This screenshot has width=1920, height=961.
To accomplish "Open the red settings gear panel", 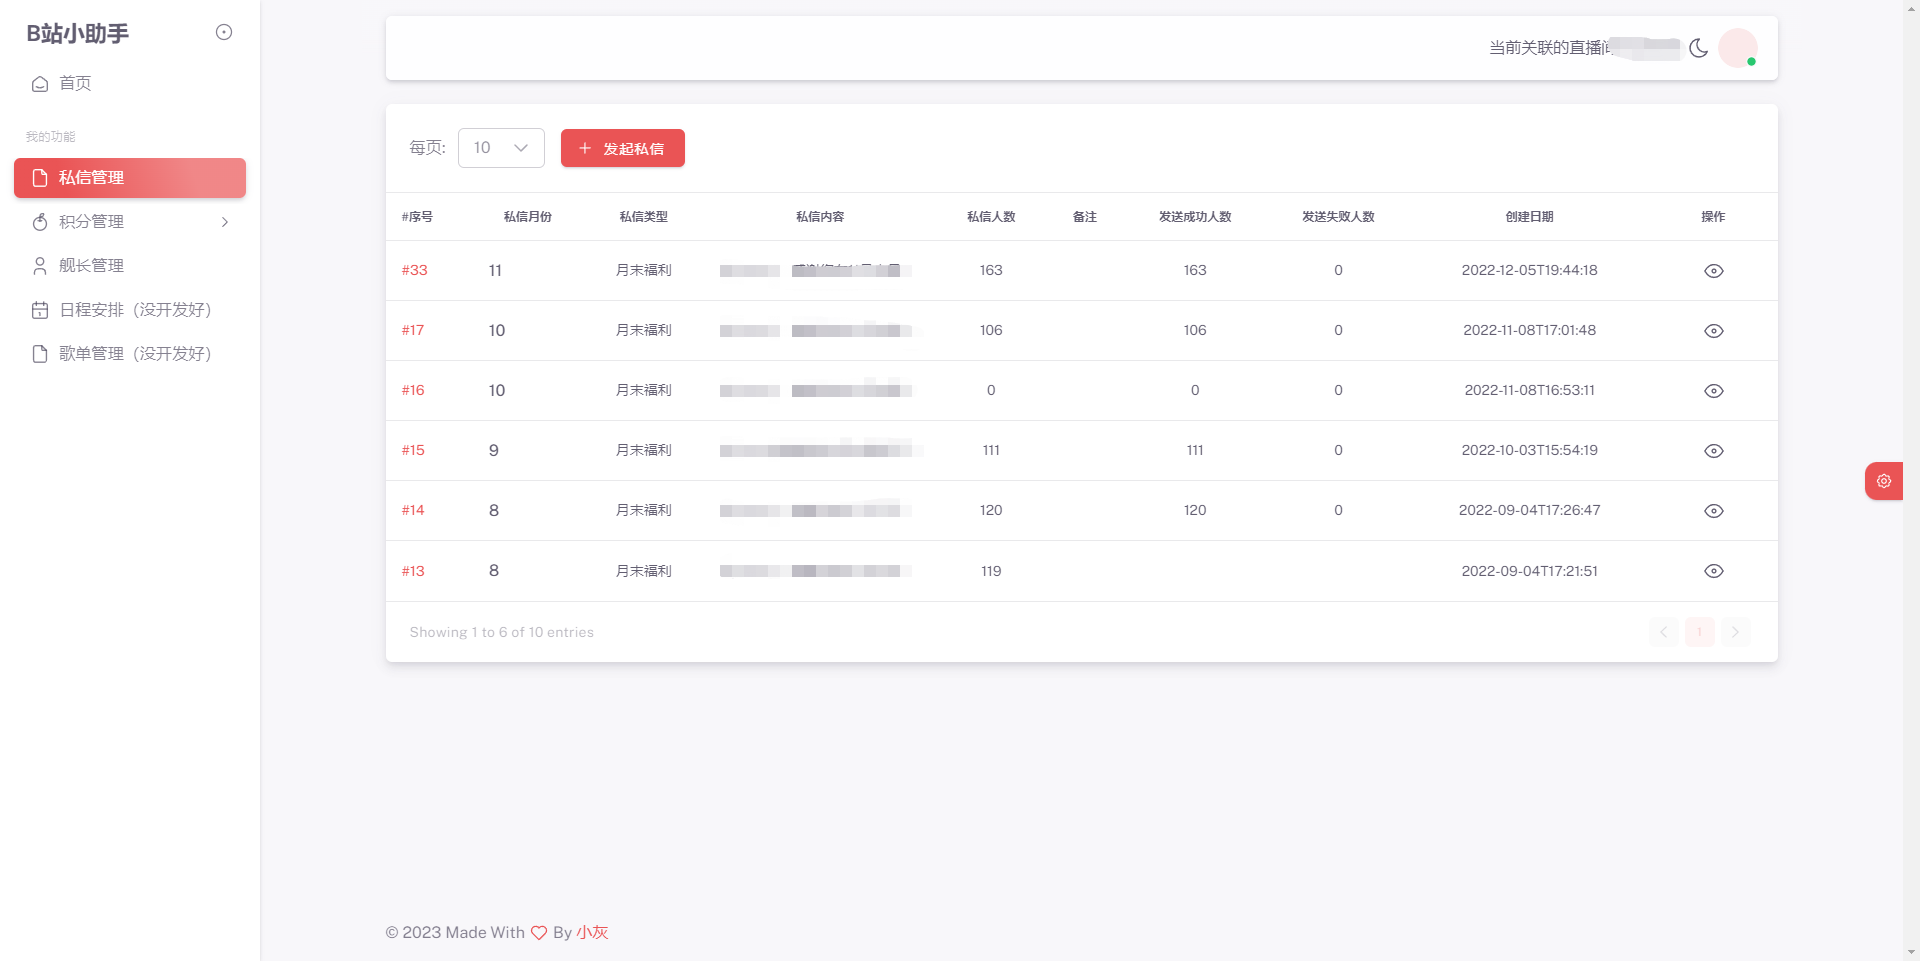I will coord(1884,481).
